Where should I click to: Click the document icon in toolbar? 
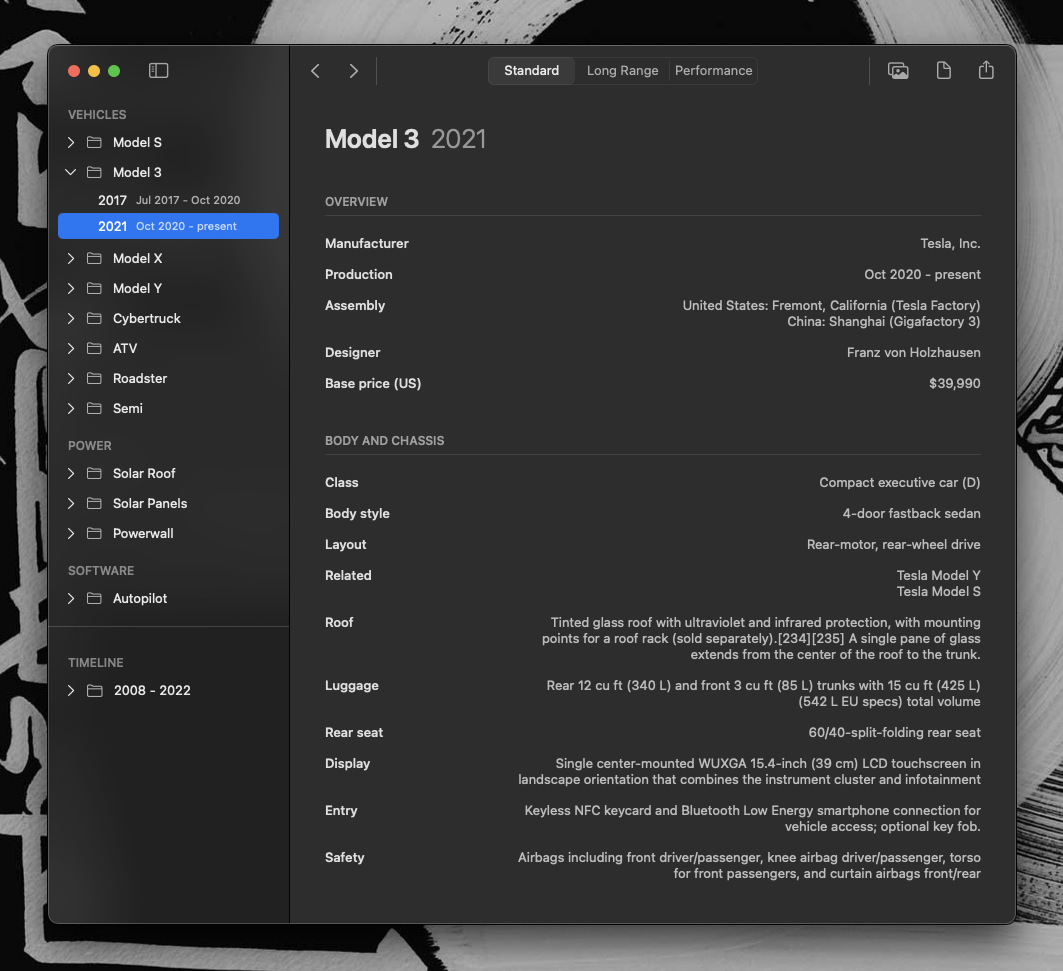(x=943, y=71)
